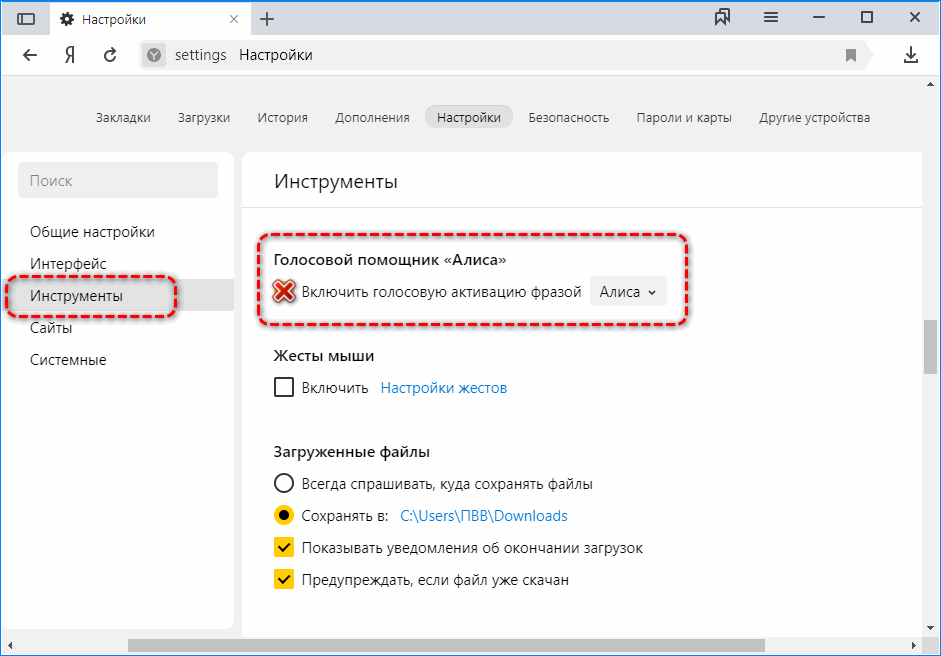Screen dimensions: 941x656
Task: Expand the 'Алиса' activation phrase dropdown
Action: 627,292
